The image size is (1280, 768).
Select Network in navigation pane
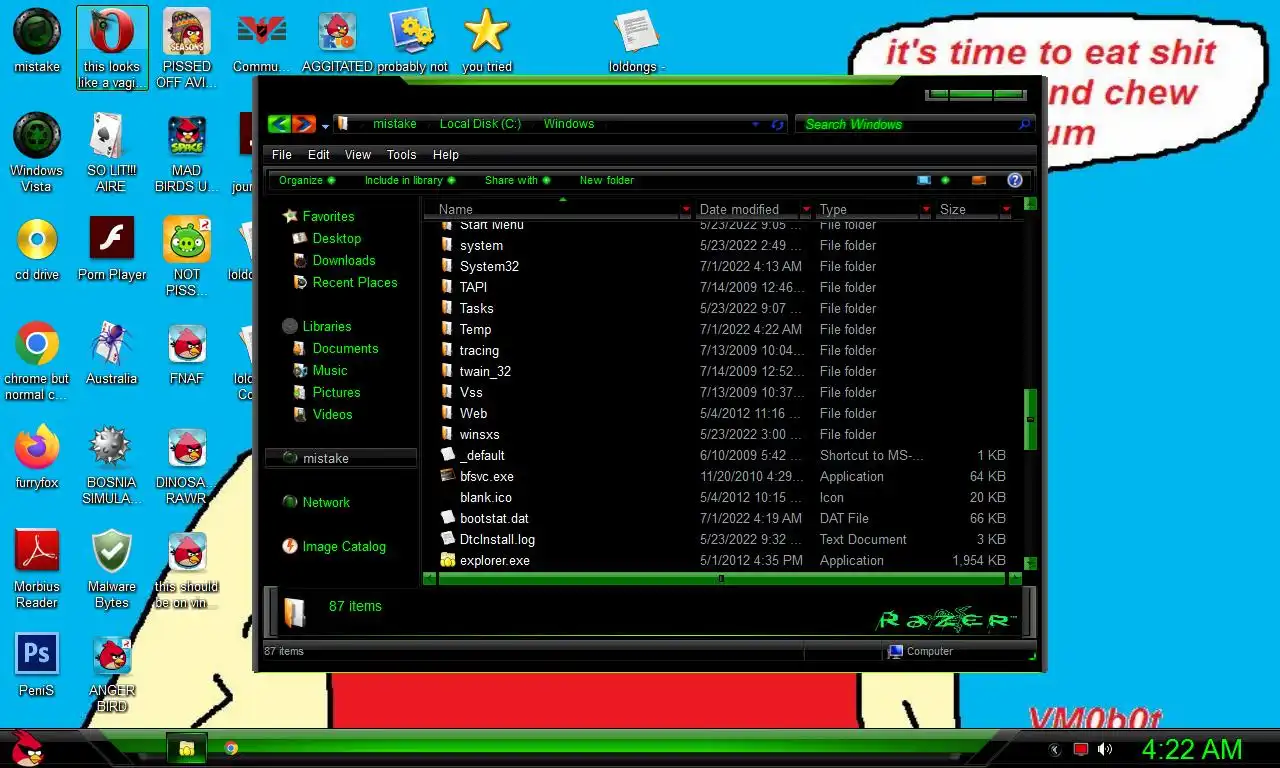click(326, 502)
